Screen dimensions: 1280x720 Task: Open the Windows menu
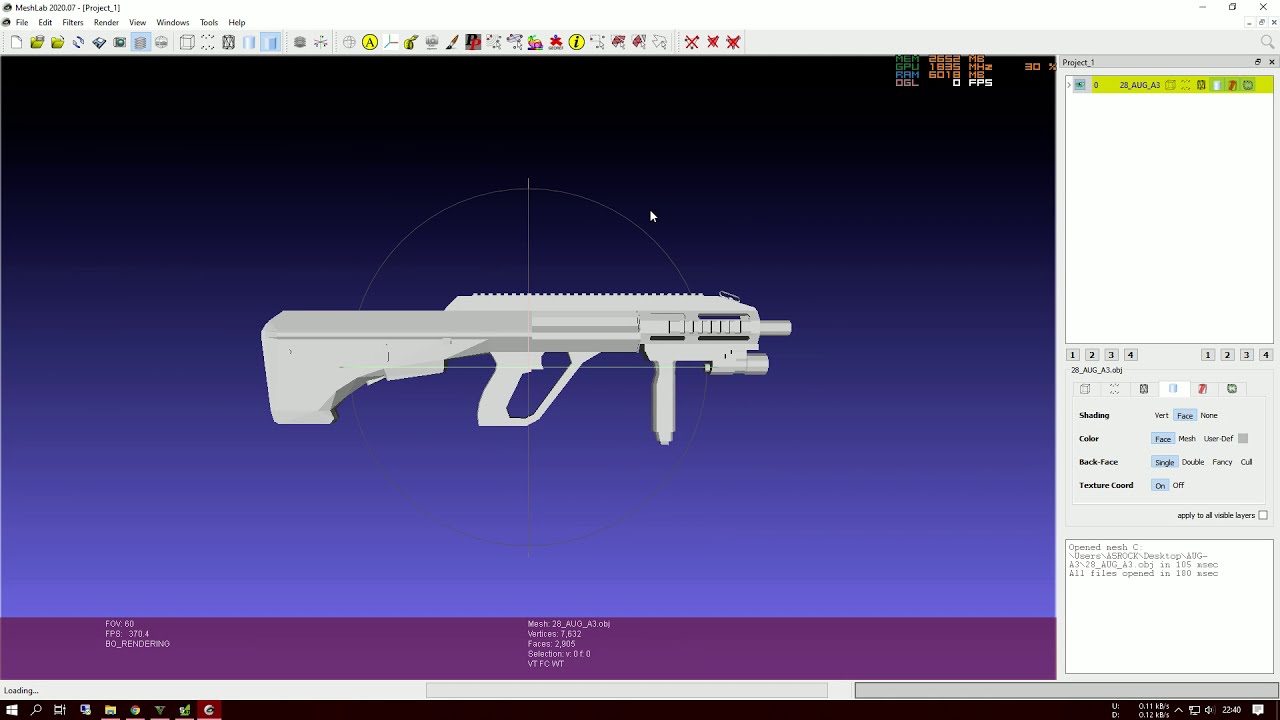pyautogui.click(x=173, y=22)
